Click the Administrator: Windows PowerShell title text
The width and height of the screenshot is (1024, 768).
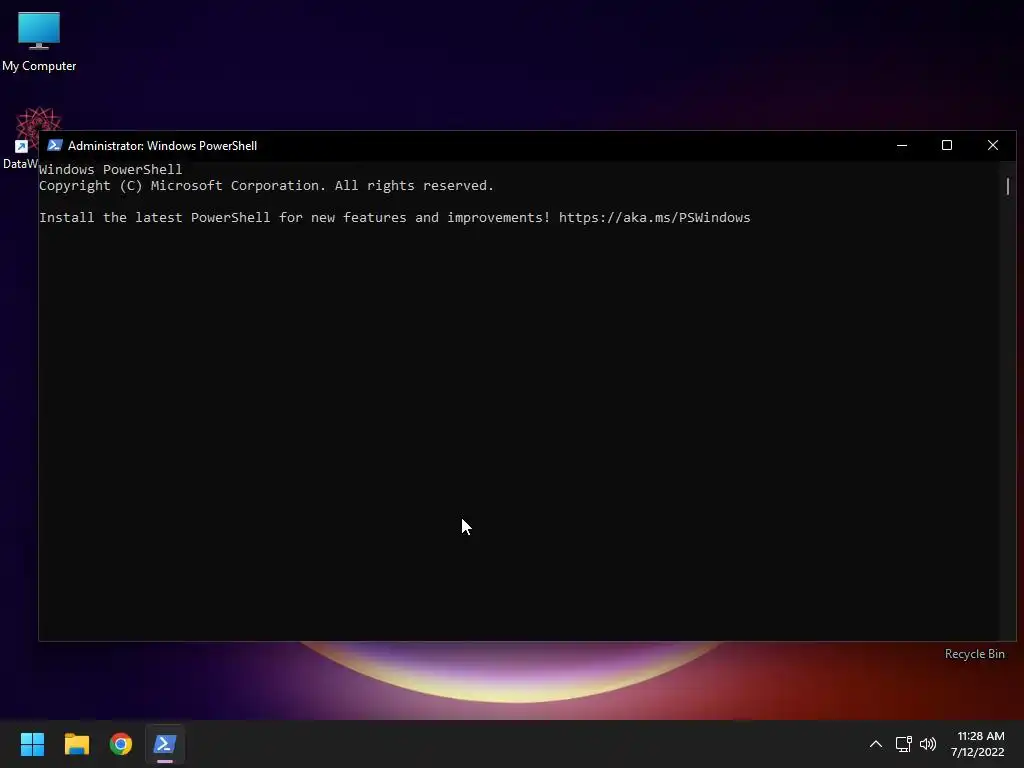163,146
